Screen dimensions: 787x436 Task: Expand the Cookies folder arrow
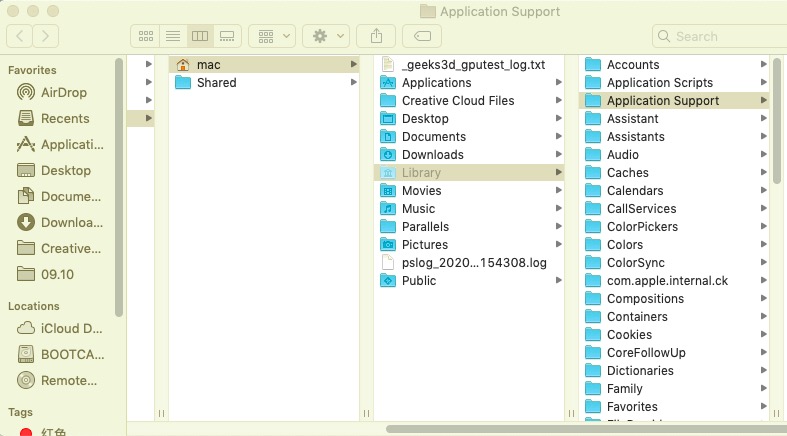click(x=763, y=334)
